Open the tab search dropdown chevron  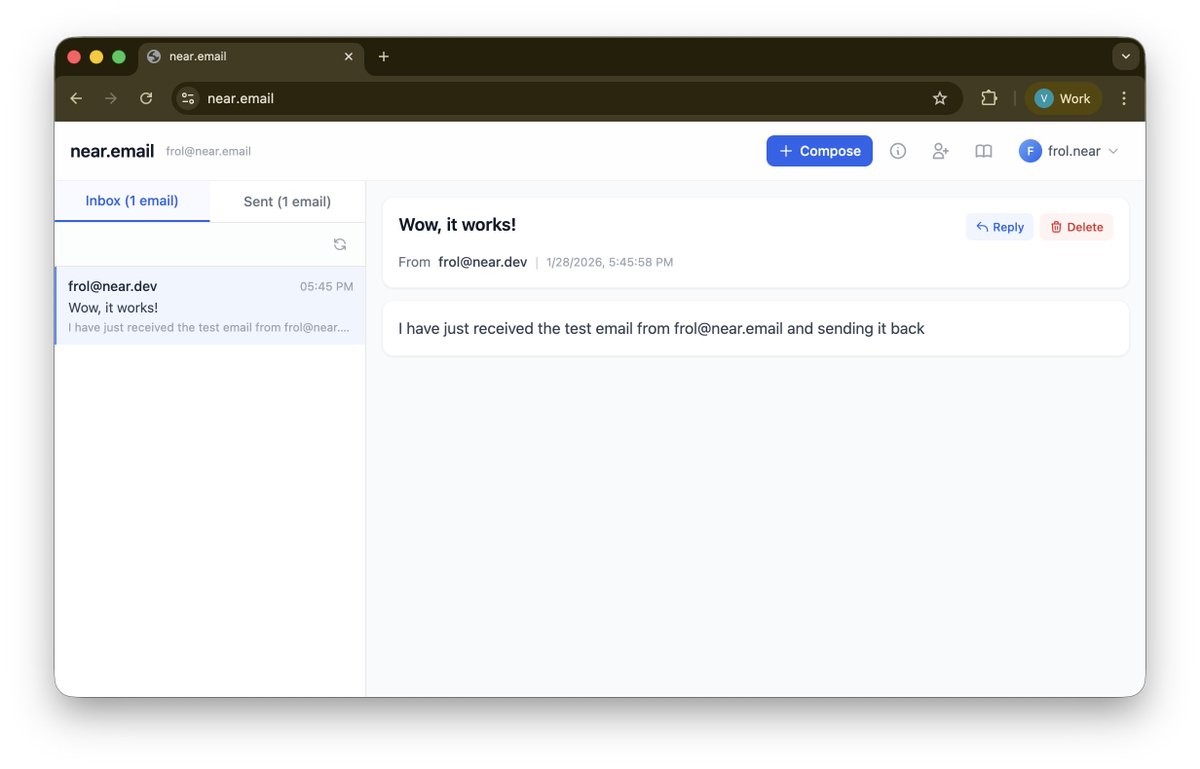[1126, 57]
